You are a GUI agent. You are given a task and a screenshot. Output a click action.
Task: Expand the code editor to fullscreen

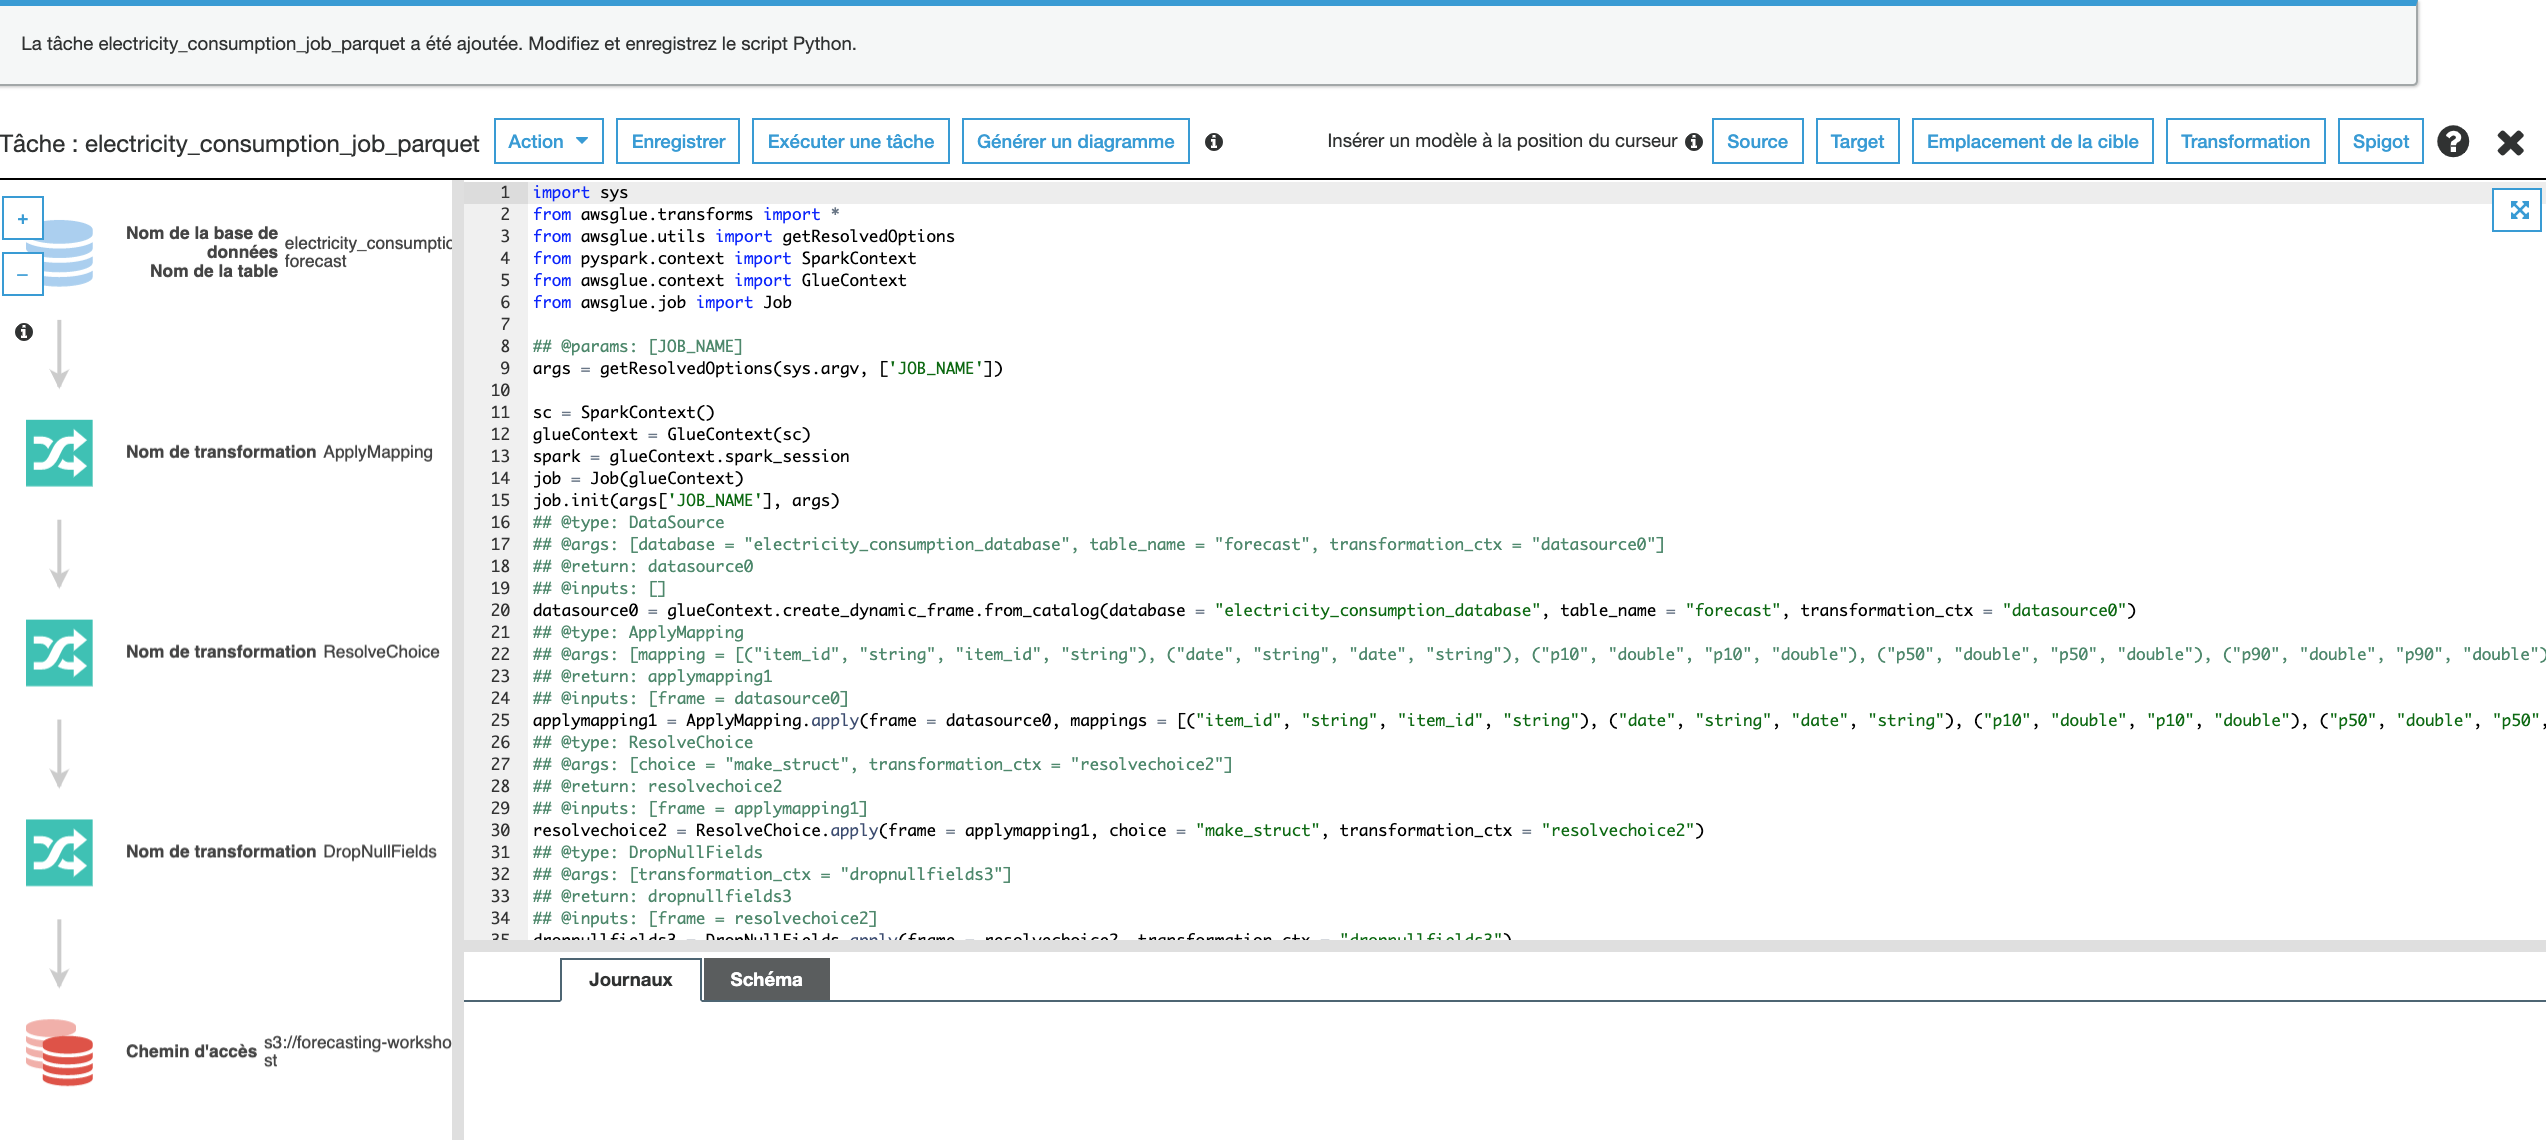[x=2519, y=210]
